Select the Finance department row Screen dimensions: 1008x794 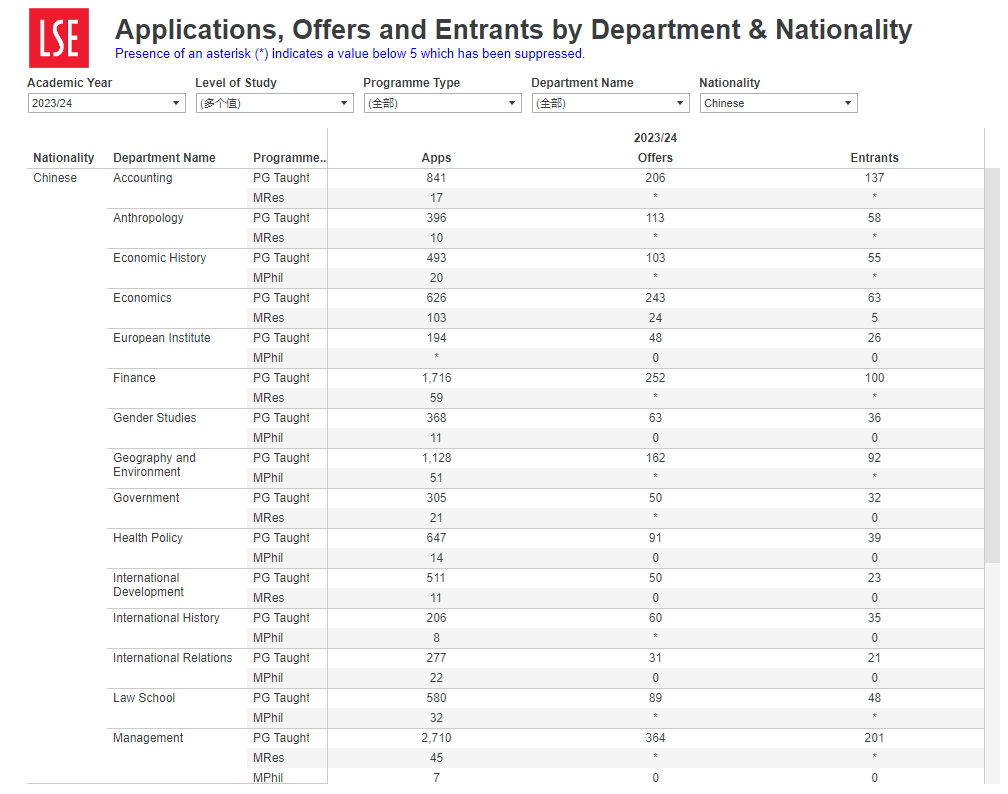(x=134, y=377)
